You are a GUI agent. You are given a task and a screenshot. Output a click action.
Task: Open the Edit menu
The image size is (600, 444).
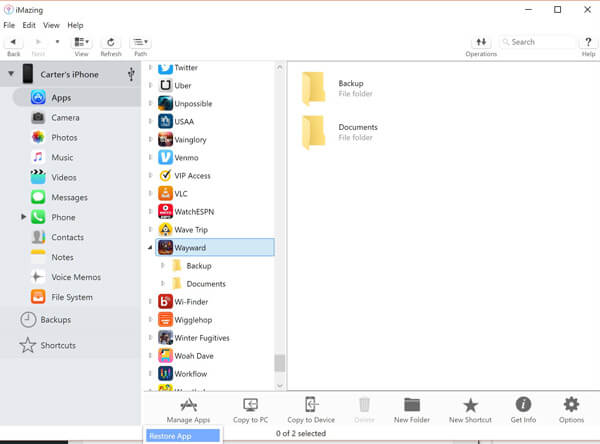[x=29, y=25]
